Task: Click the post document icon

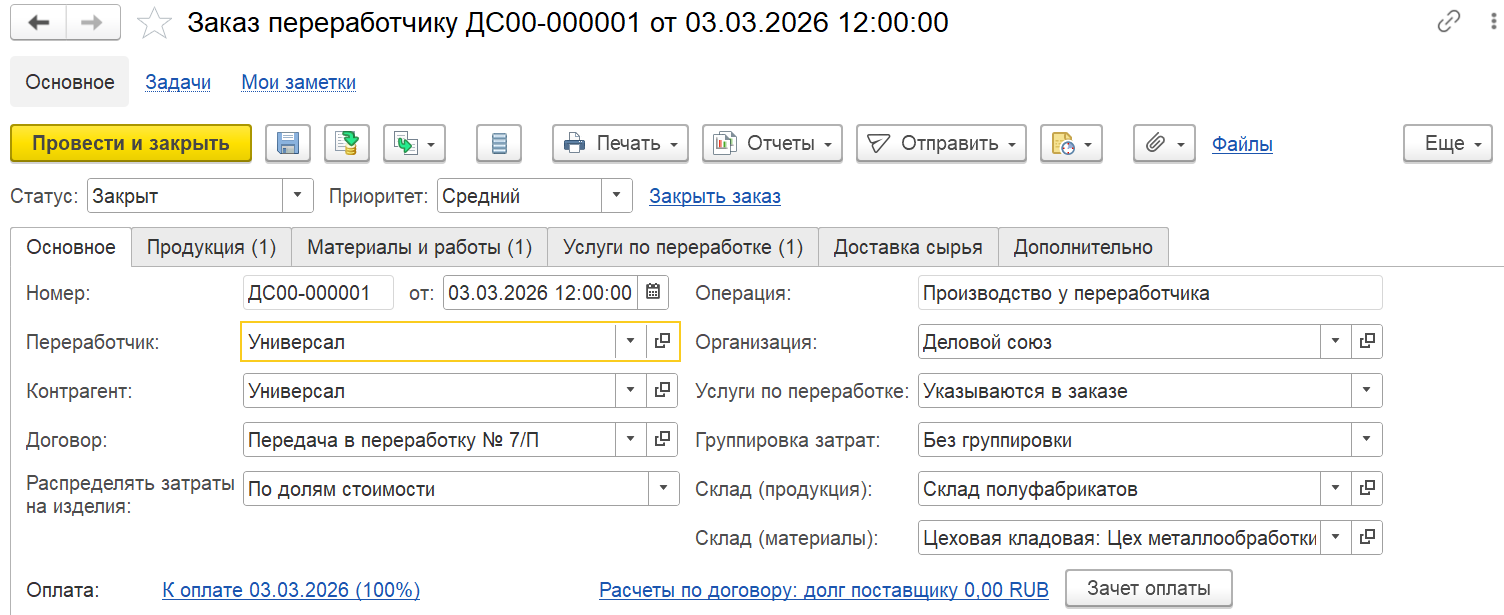Action: [347, 143]
